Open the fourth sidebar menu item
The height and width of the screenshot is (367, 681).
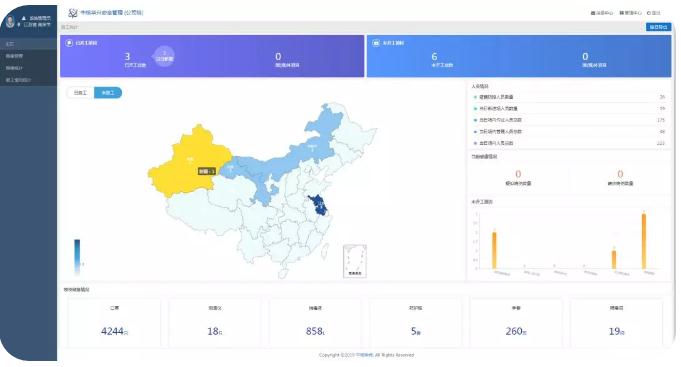click(28, 80)
